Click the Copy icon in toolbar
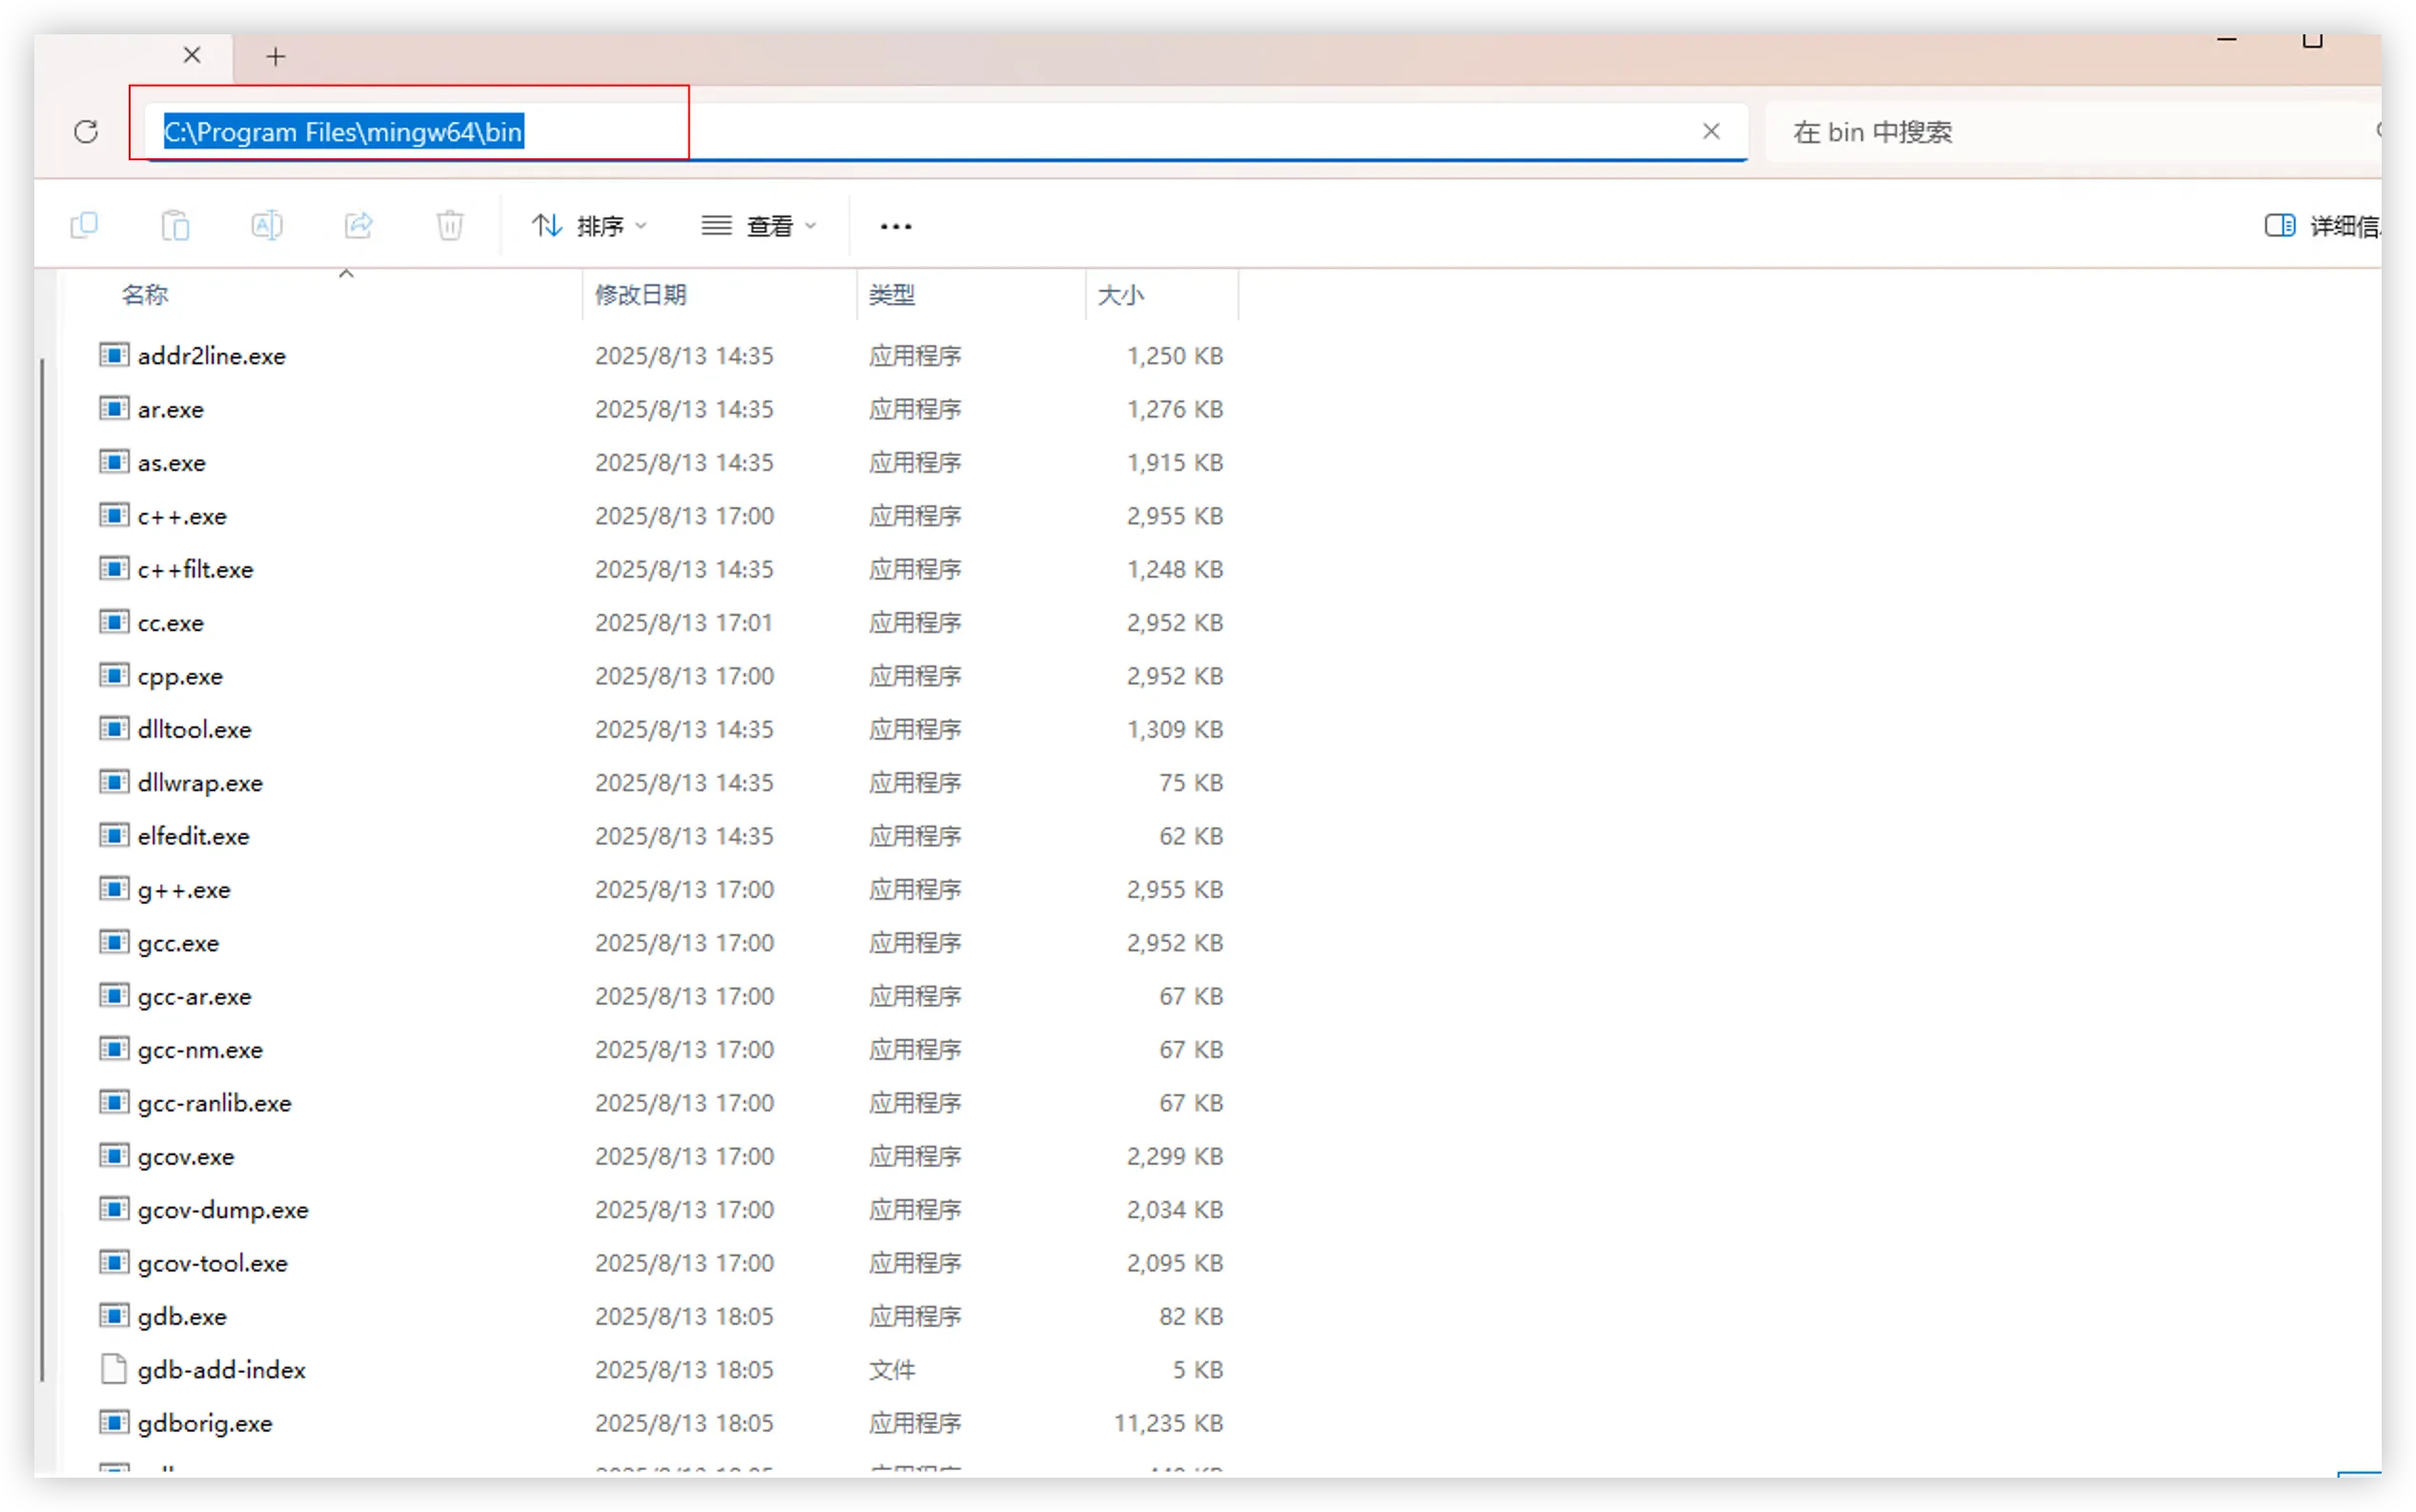 84,226
